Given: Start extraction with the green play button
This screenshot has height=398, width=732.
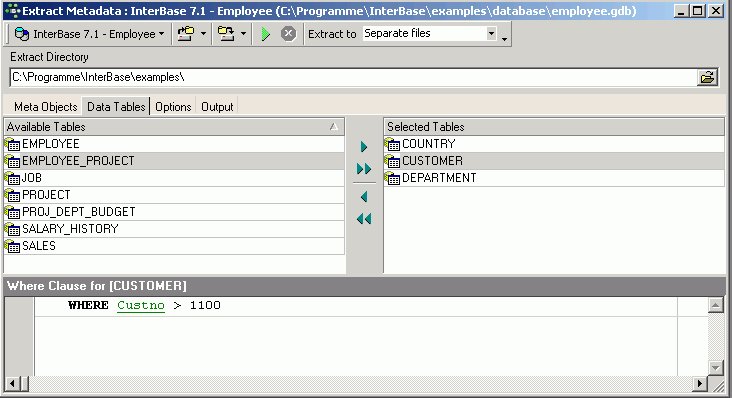Looking at the screenshot, I should tap(266, 34).
